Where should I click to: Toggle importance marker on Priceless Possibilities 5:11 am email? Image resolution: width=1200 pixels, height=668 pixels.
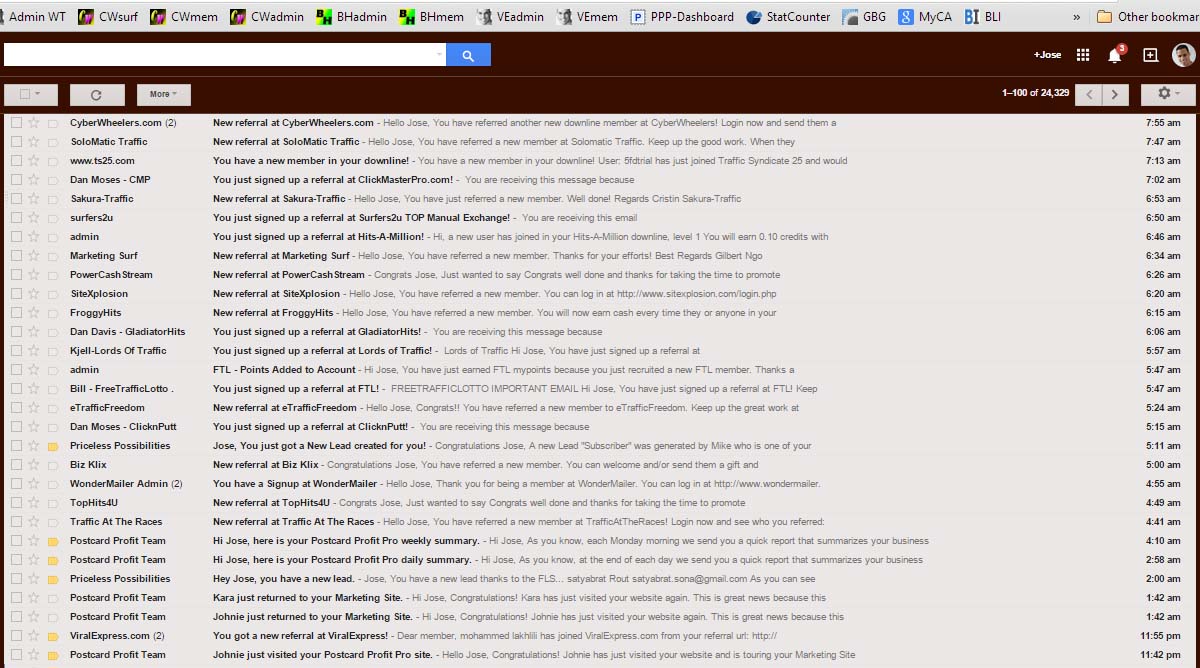(53, 446)
